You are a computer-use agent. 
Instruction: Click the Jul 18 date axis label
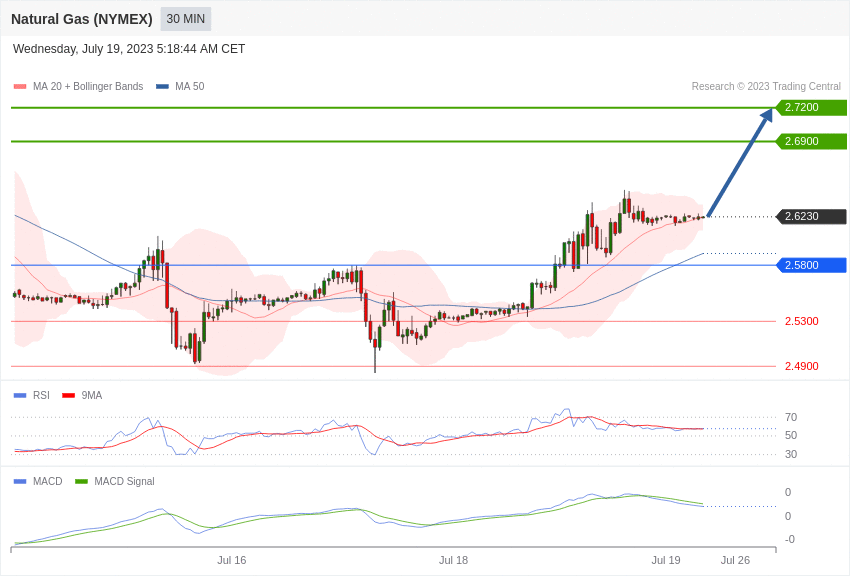click(453, 560)
